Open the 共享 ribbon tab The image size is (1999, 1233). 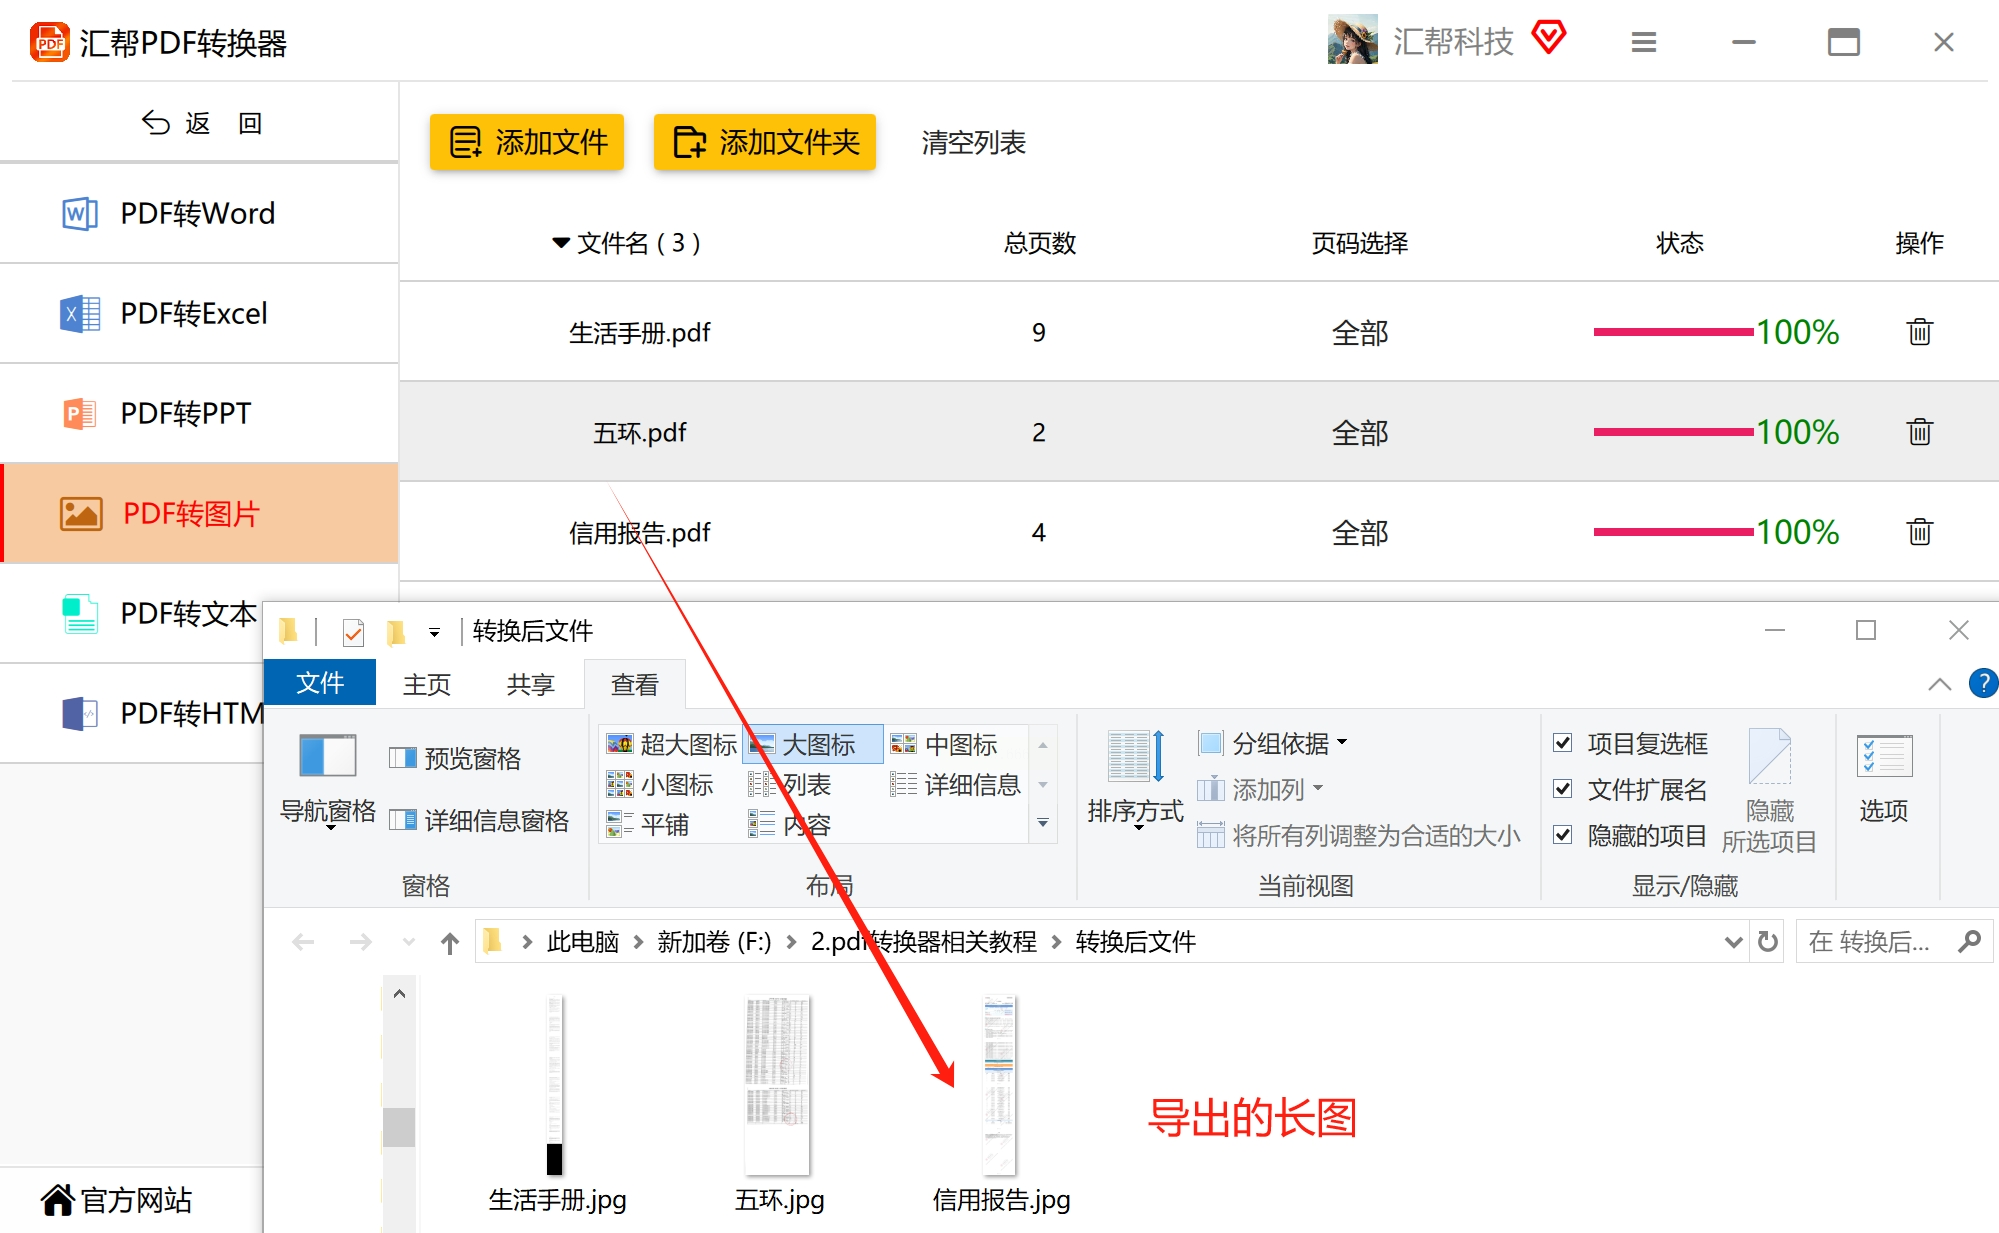pyautogui.click(x=530, y=684)
